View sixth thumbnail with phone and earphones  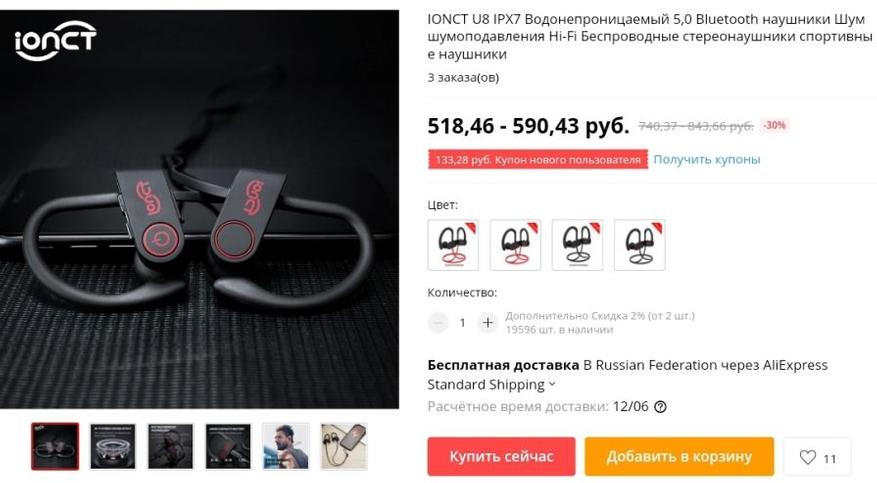pos(343,446)
